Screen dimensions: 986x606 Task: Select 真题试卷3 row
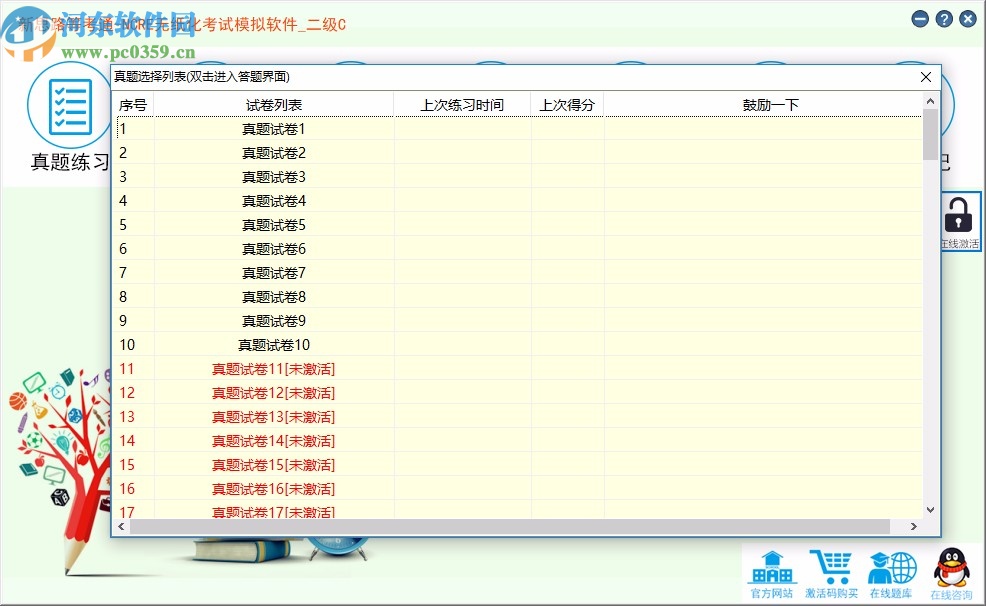tap(519, 177)
